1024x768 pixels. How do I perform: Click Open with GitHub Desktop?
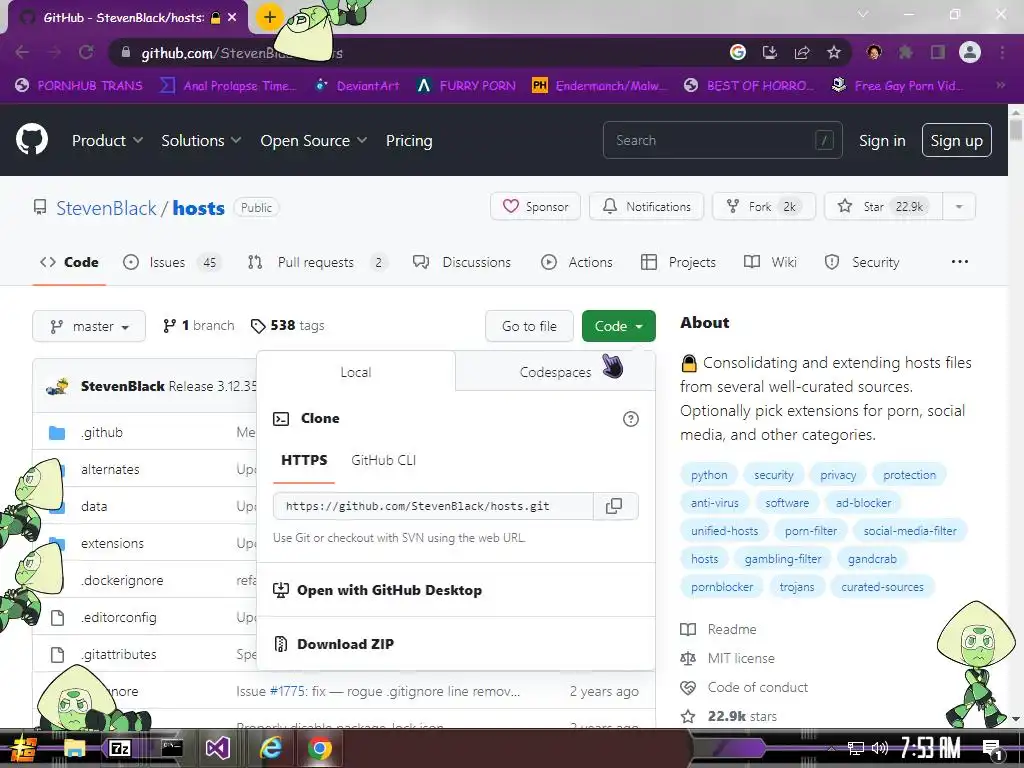point(456,590)
